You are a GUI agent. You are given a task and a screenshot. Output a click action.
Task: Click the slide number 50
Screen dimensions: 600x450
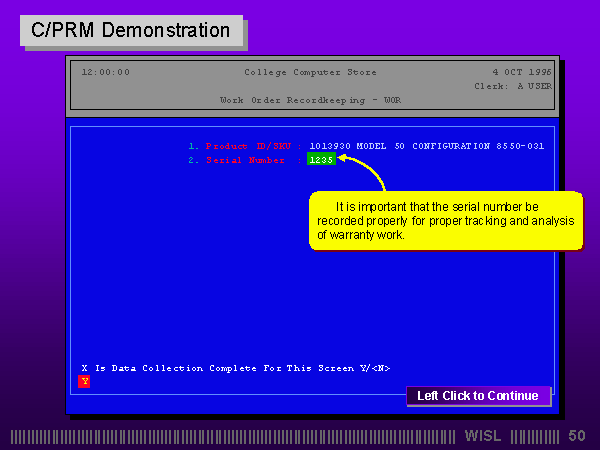577,436
